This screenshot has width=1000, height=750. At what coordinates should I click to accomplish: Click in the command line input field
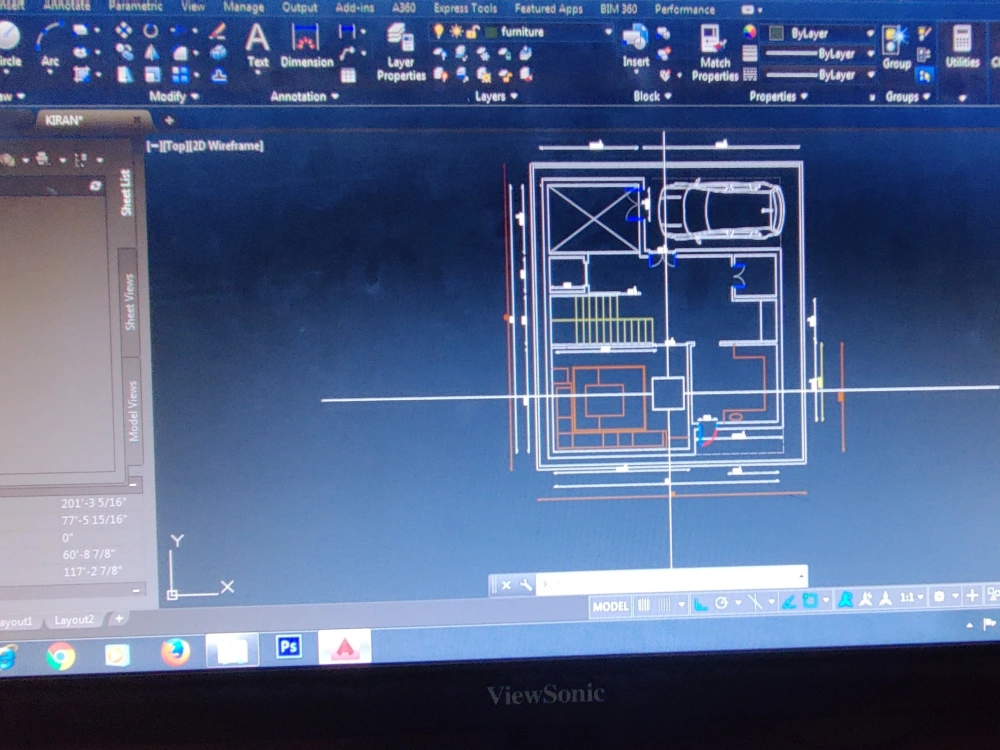click(671, 582)
